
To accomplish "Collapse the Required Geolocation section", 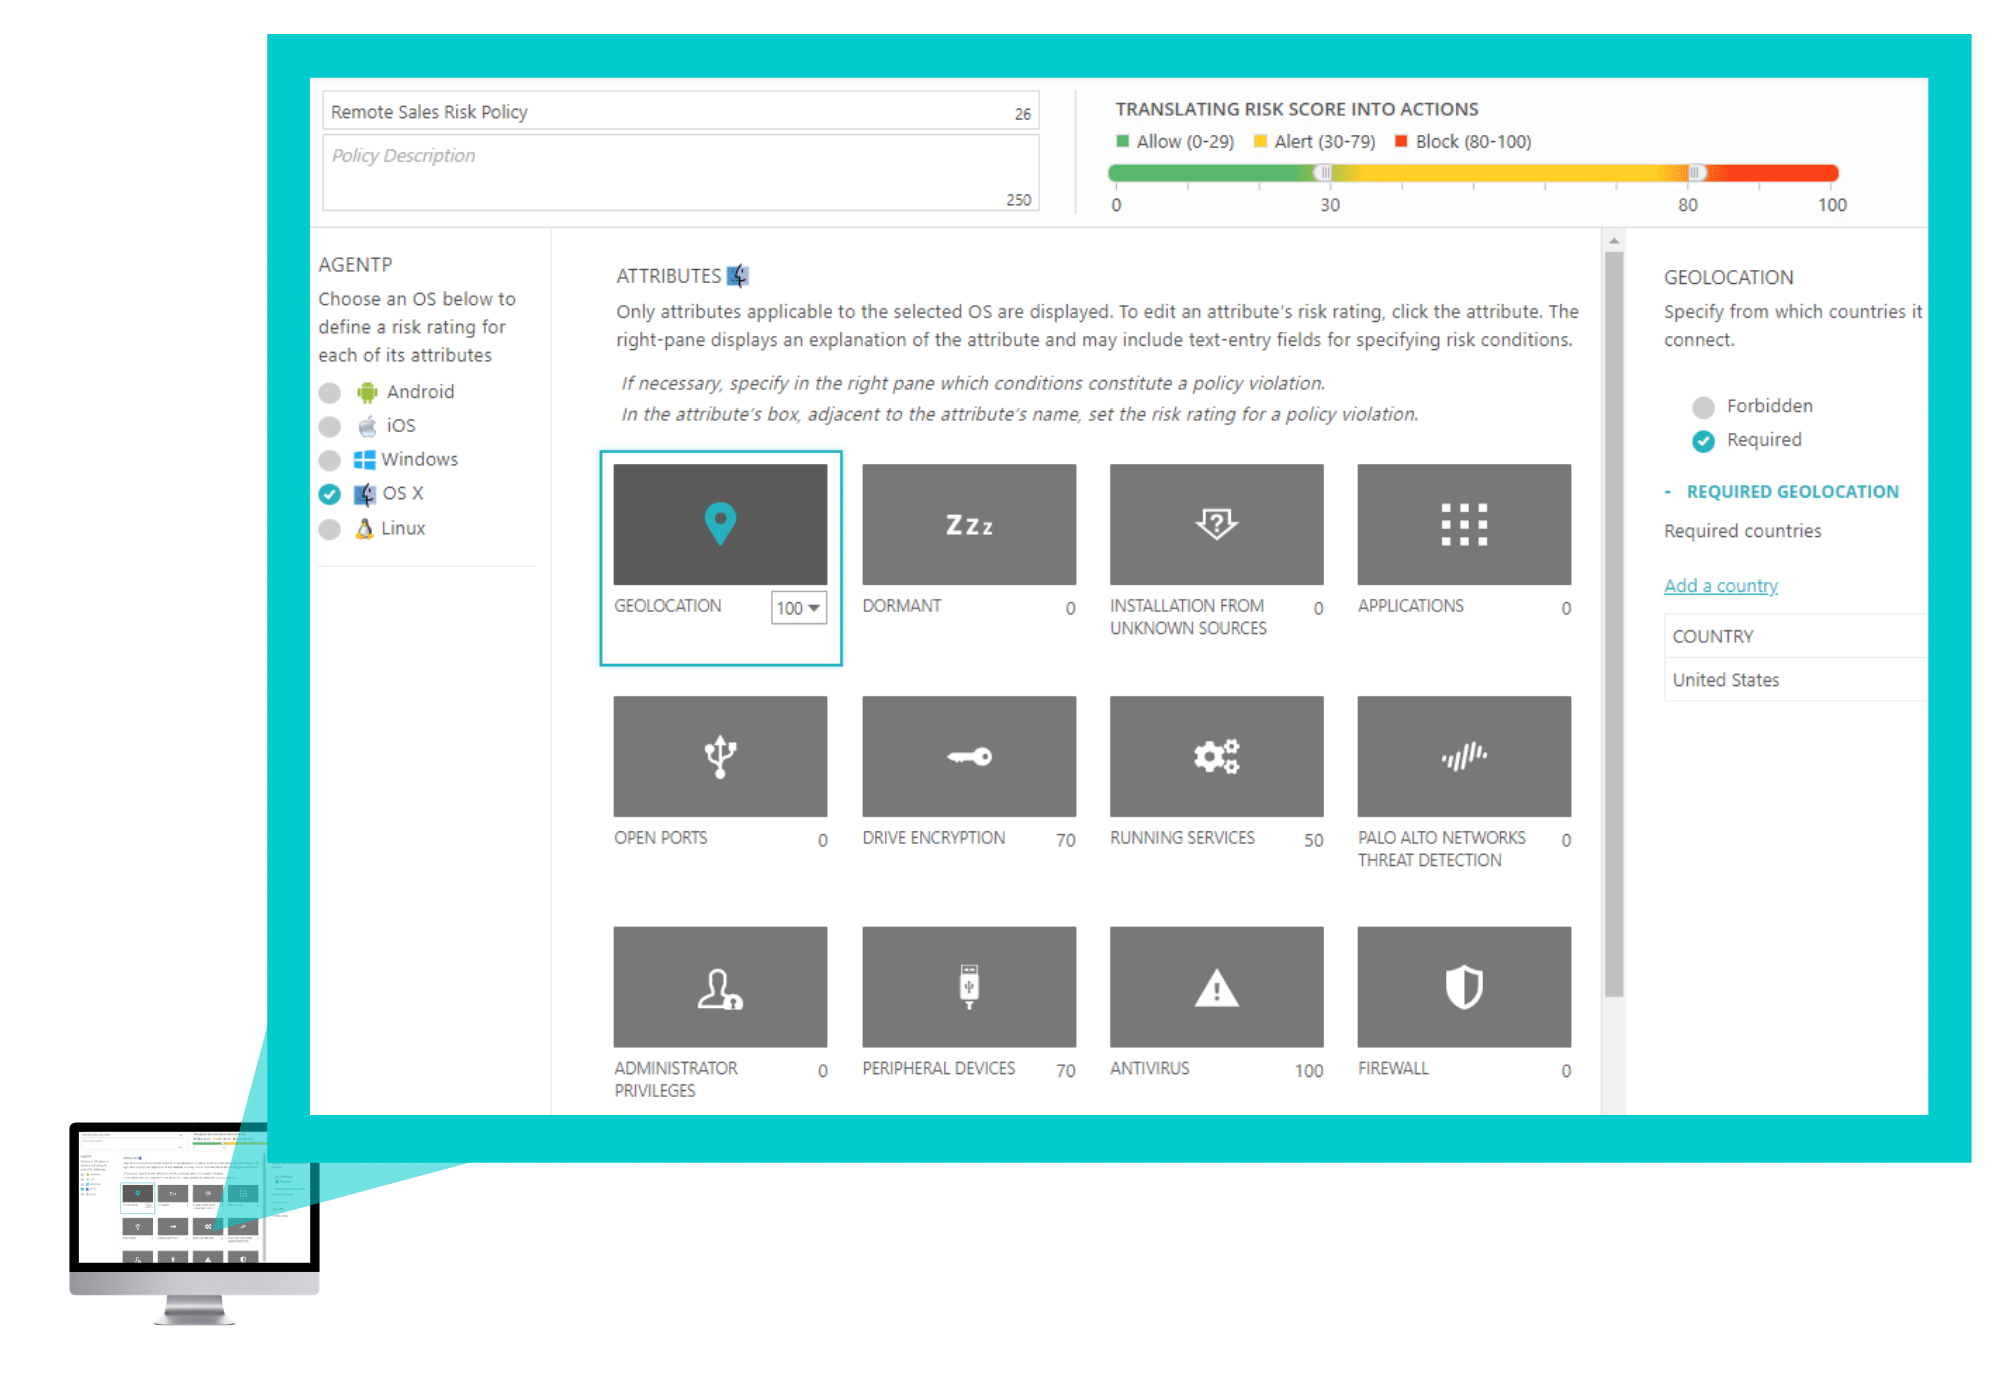I will pos(1668,491).
